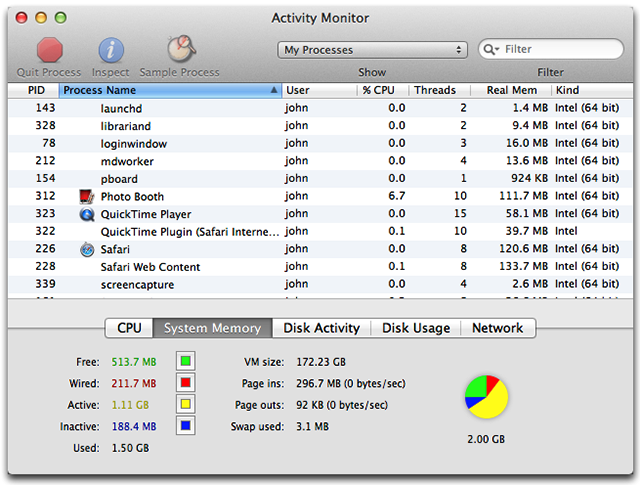Screen dimensions: 640x485
Task: Select the QuickTime Player icon in list
Action: 87,214
